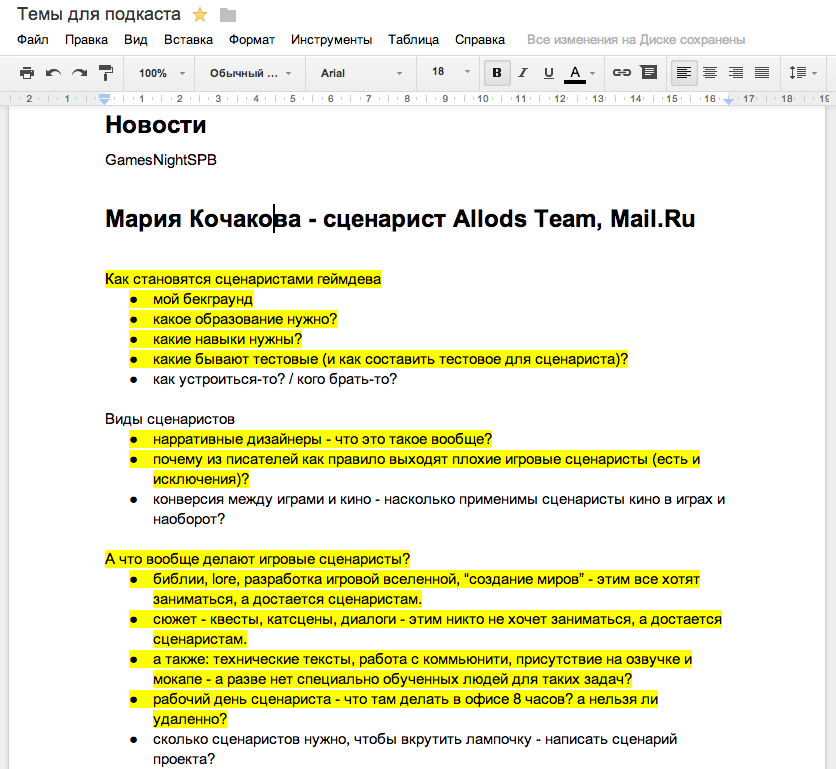Click the right indent marker on ruler
This screenshot has height=769, width=836.
click(x=728, y=101)
